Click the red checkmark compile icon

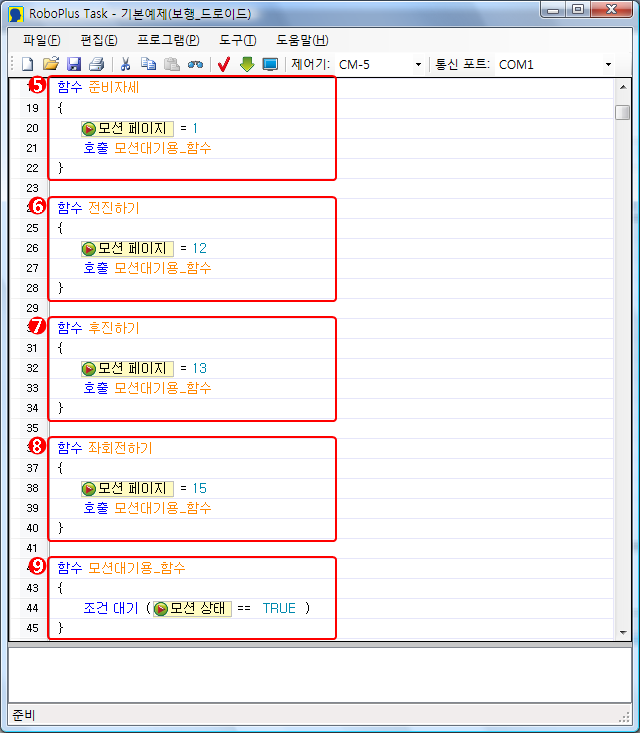(224, 64)
